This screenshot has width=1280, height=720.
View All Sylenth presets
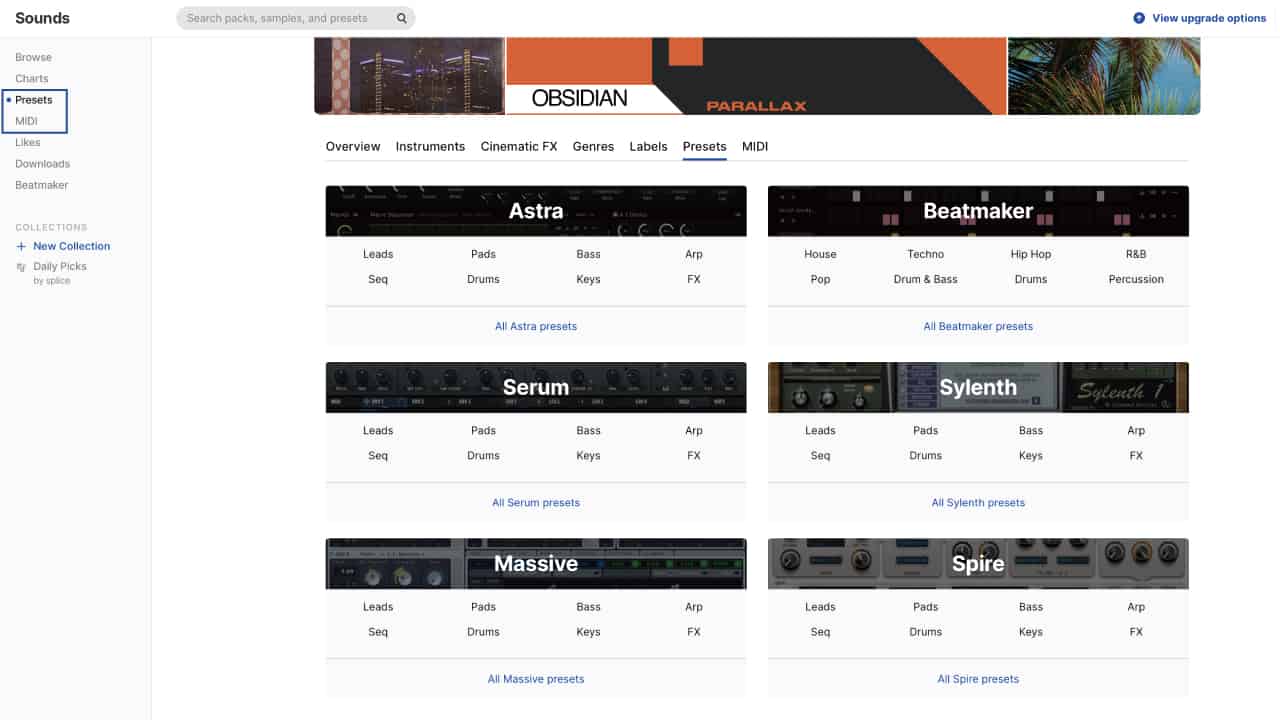[978, 502]
